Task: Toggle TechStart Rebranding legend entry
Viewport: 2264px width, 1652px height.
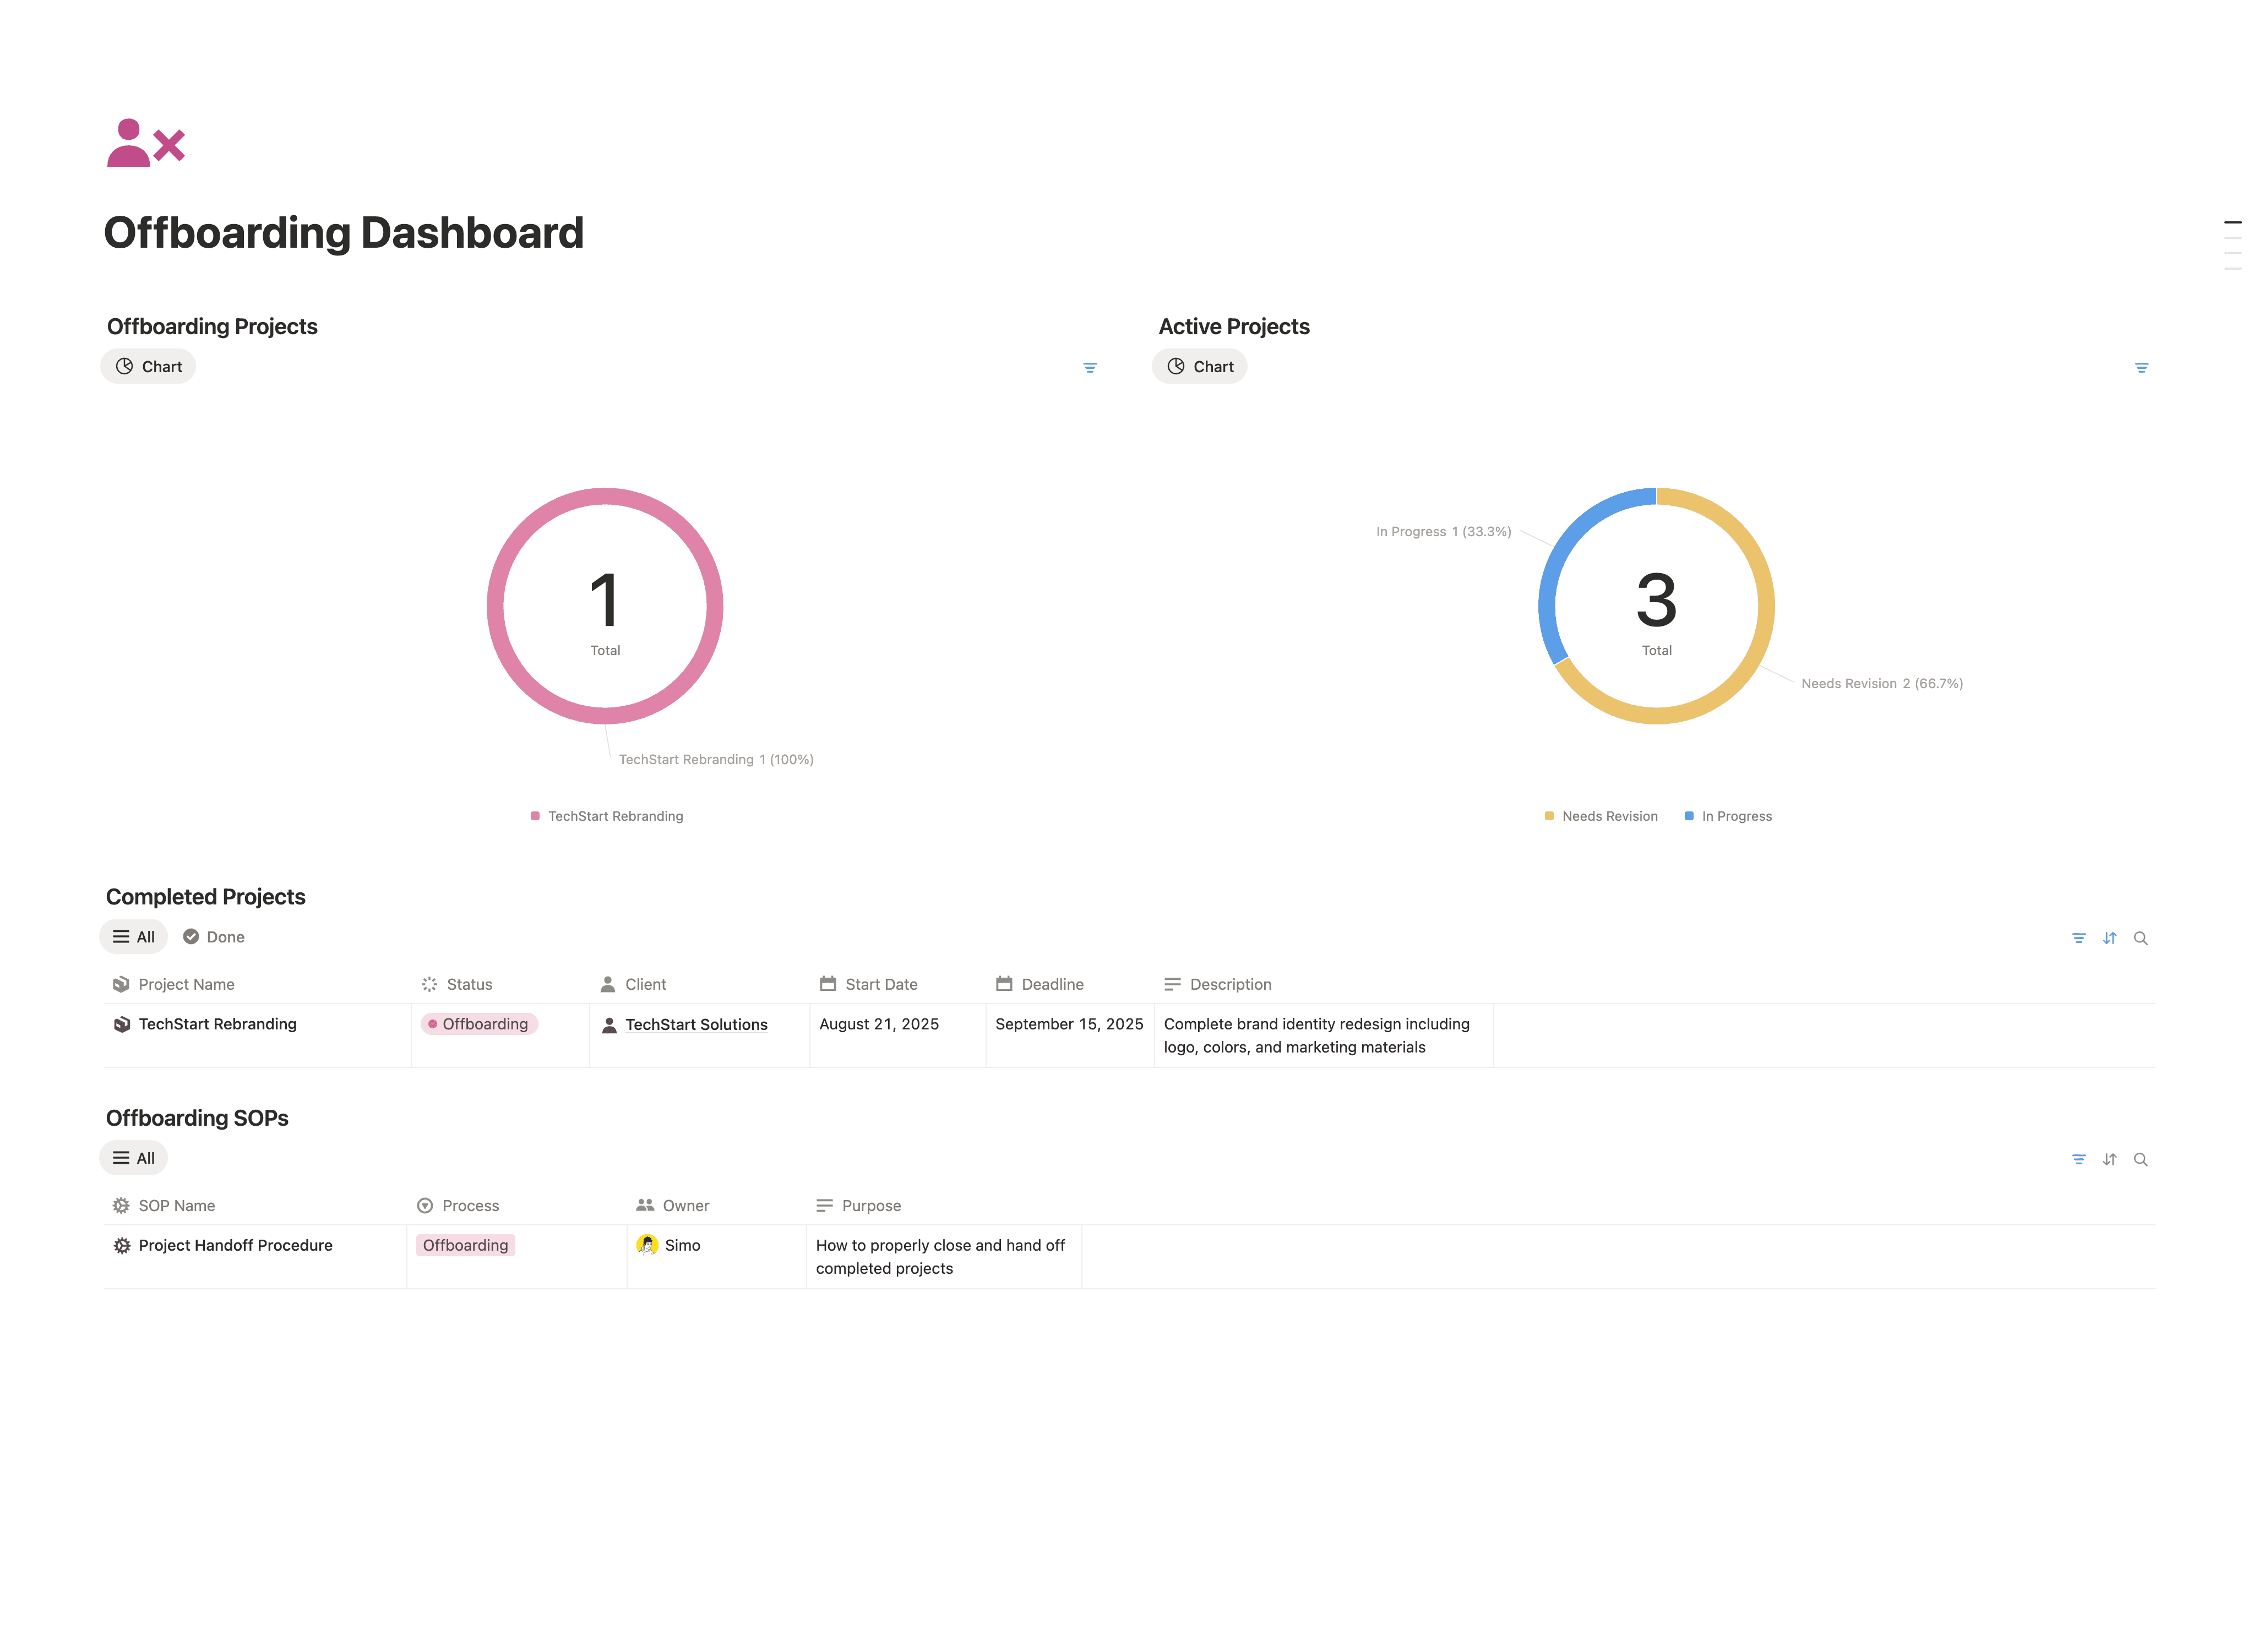Action: [606, 816]
